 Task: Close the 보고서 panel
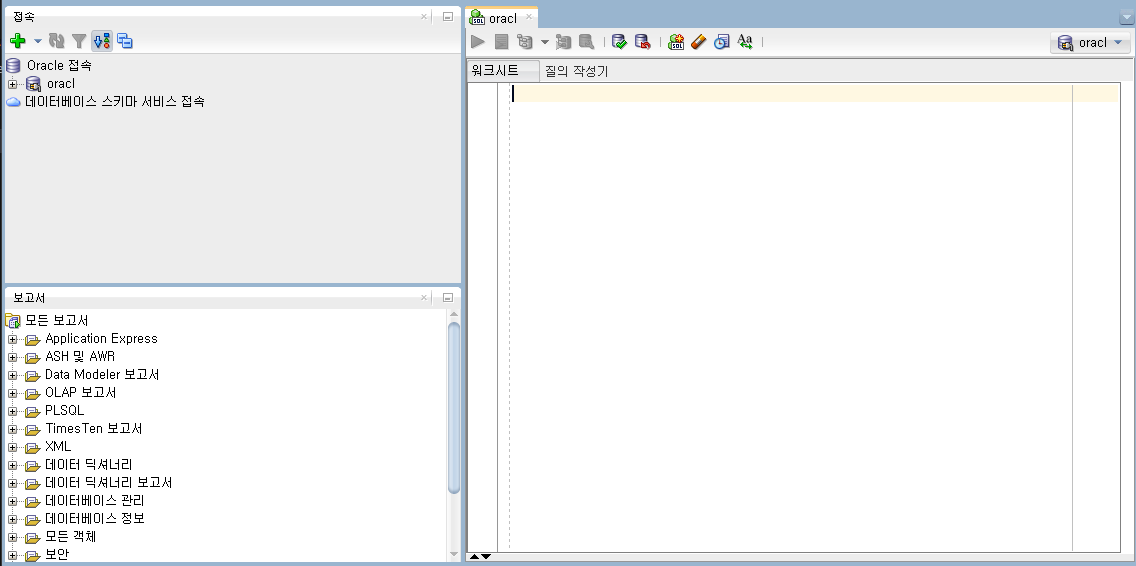click(x=424, y=297)
